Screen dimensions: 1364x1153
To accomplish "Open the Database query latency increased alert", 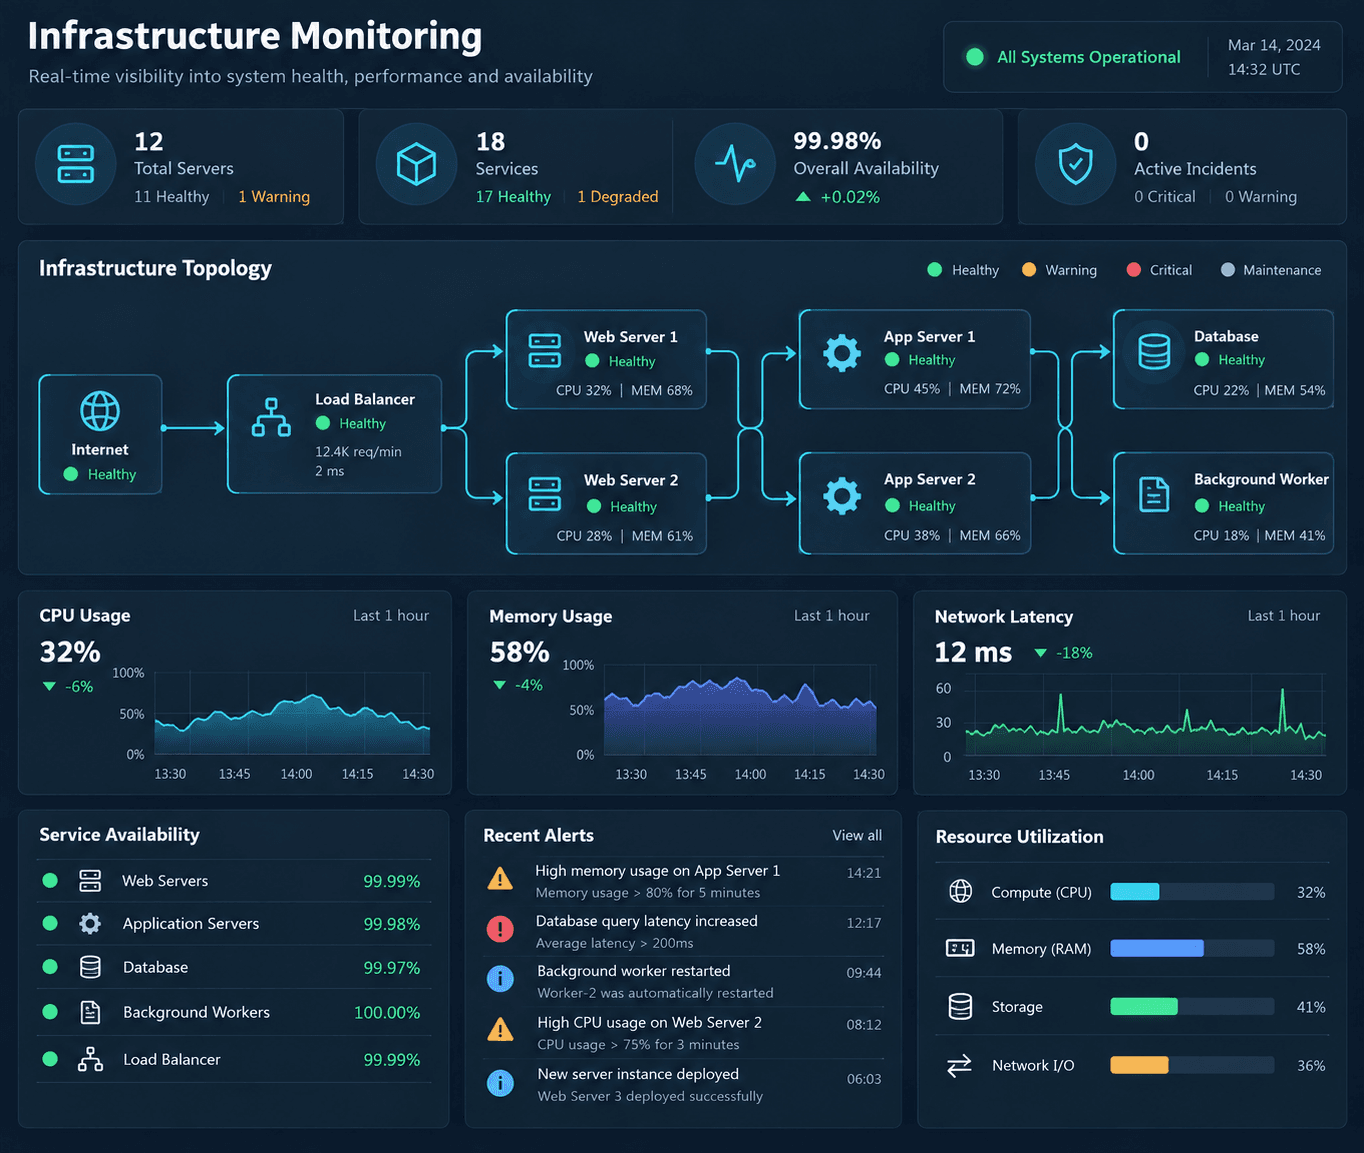I will tap(683, 931).
